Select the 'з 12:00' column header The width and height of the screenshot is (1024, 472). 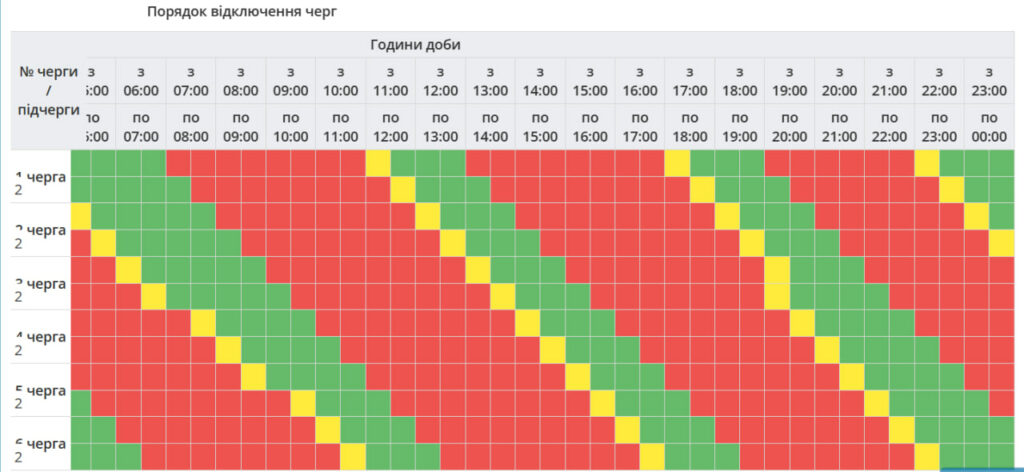440,80
